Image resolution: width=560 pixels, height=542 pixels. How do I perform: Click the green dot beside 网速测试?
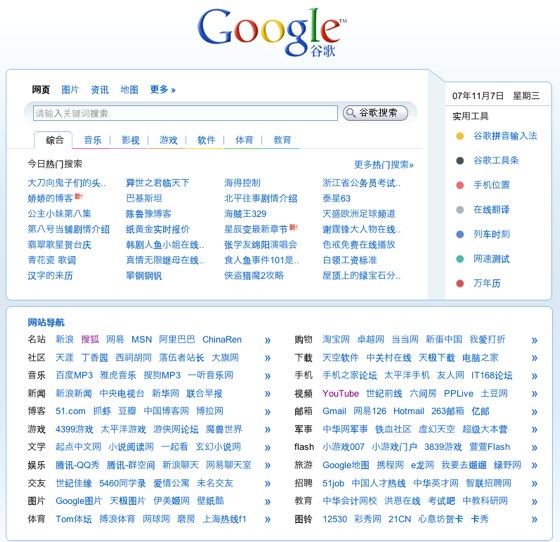460,259
